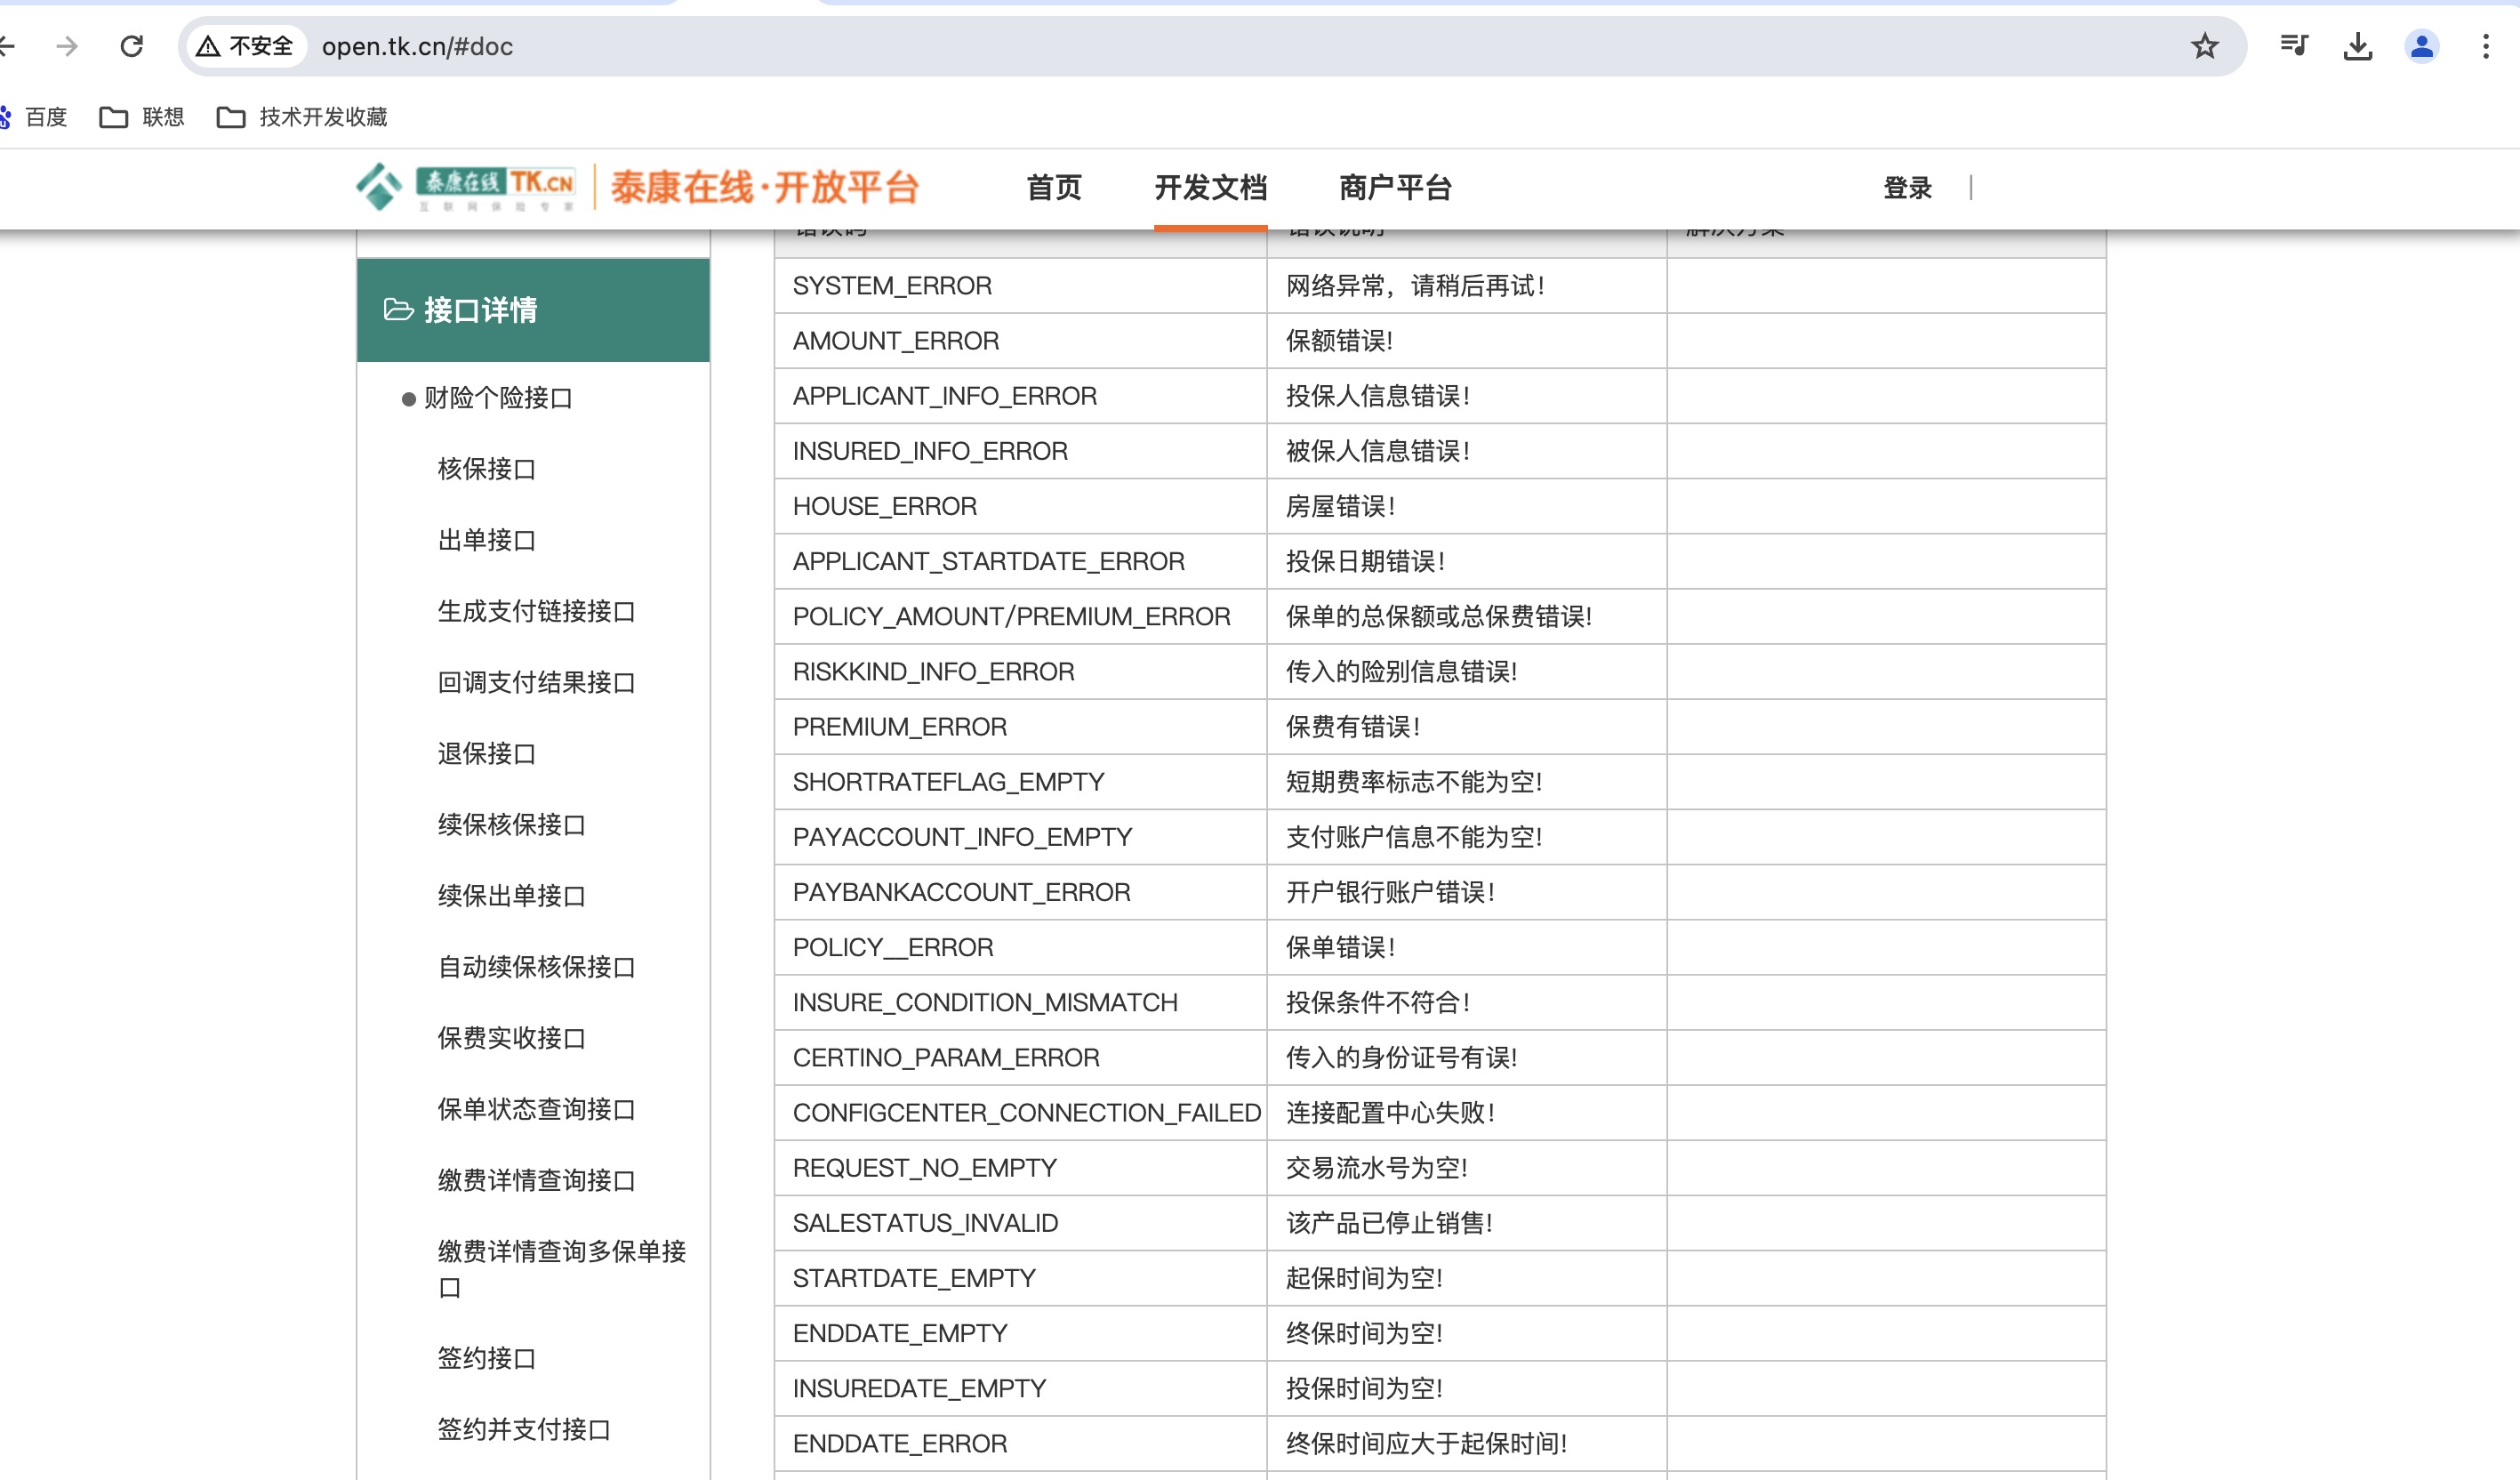Open the 技术开发收藏 bookmark folder
The width and height of the screenshot is (2520, 1480).
point(302,117)
